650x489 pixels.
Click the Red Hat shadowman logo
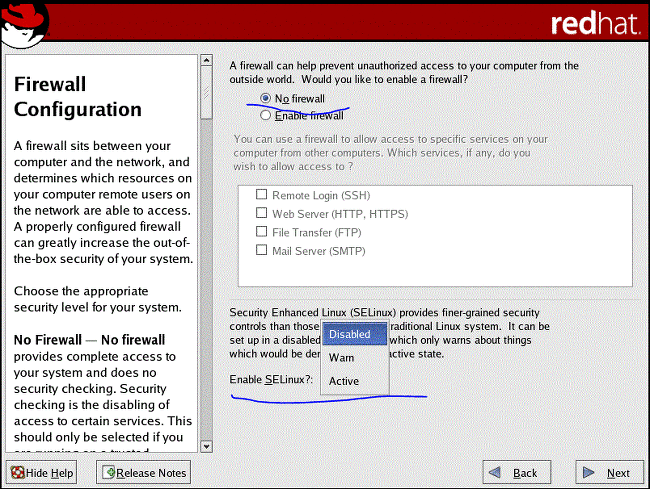[24, 24]
